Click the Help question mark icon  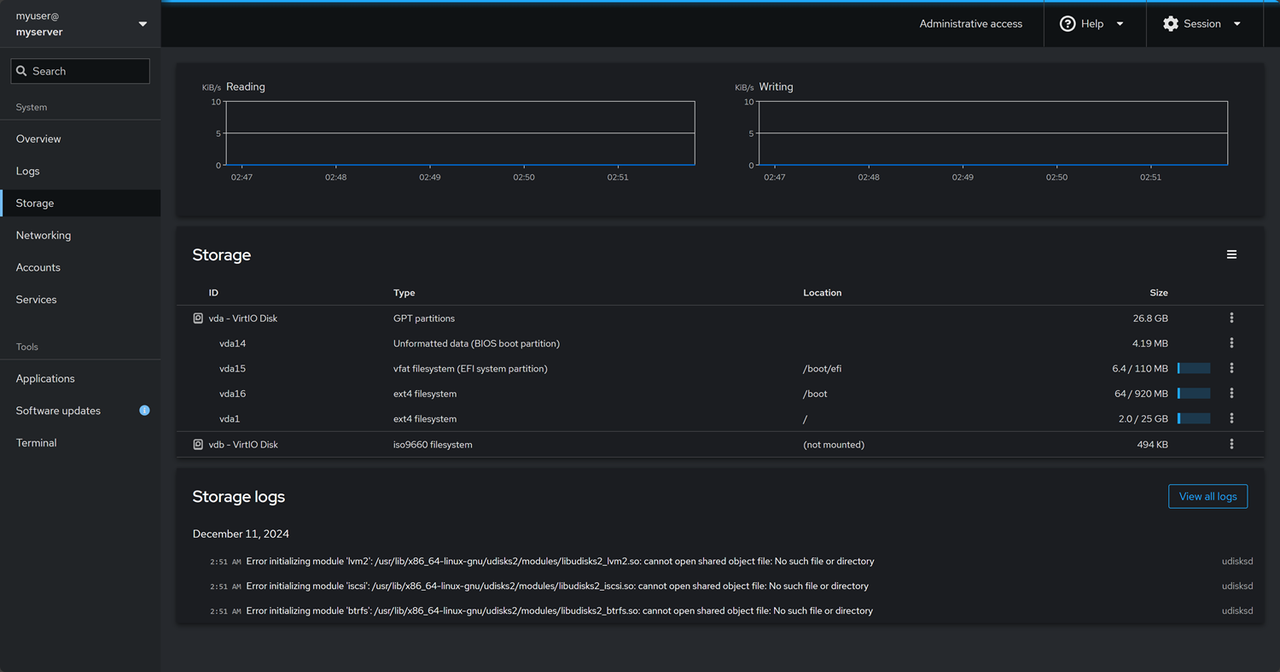point(1067,24)
